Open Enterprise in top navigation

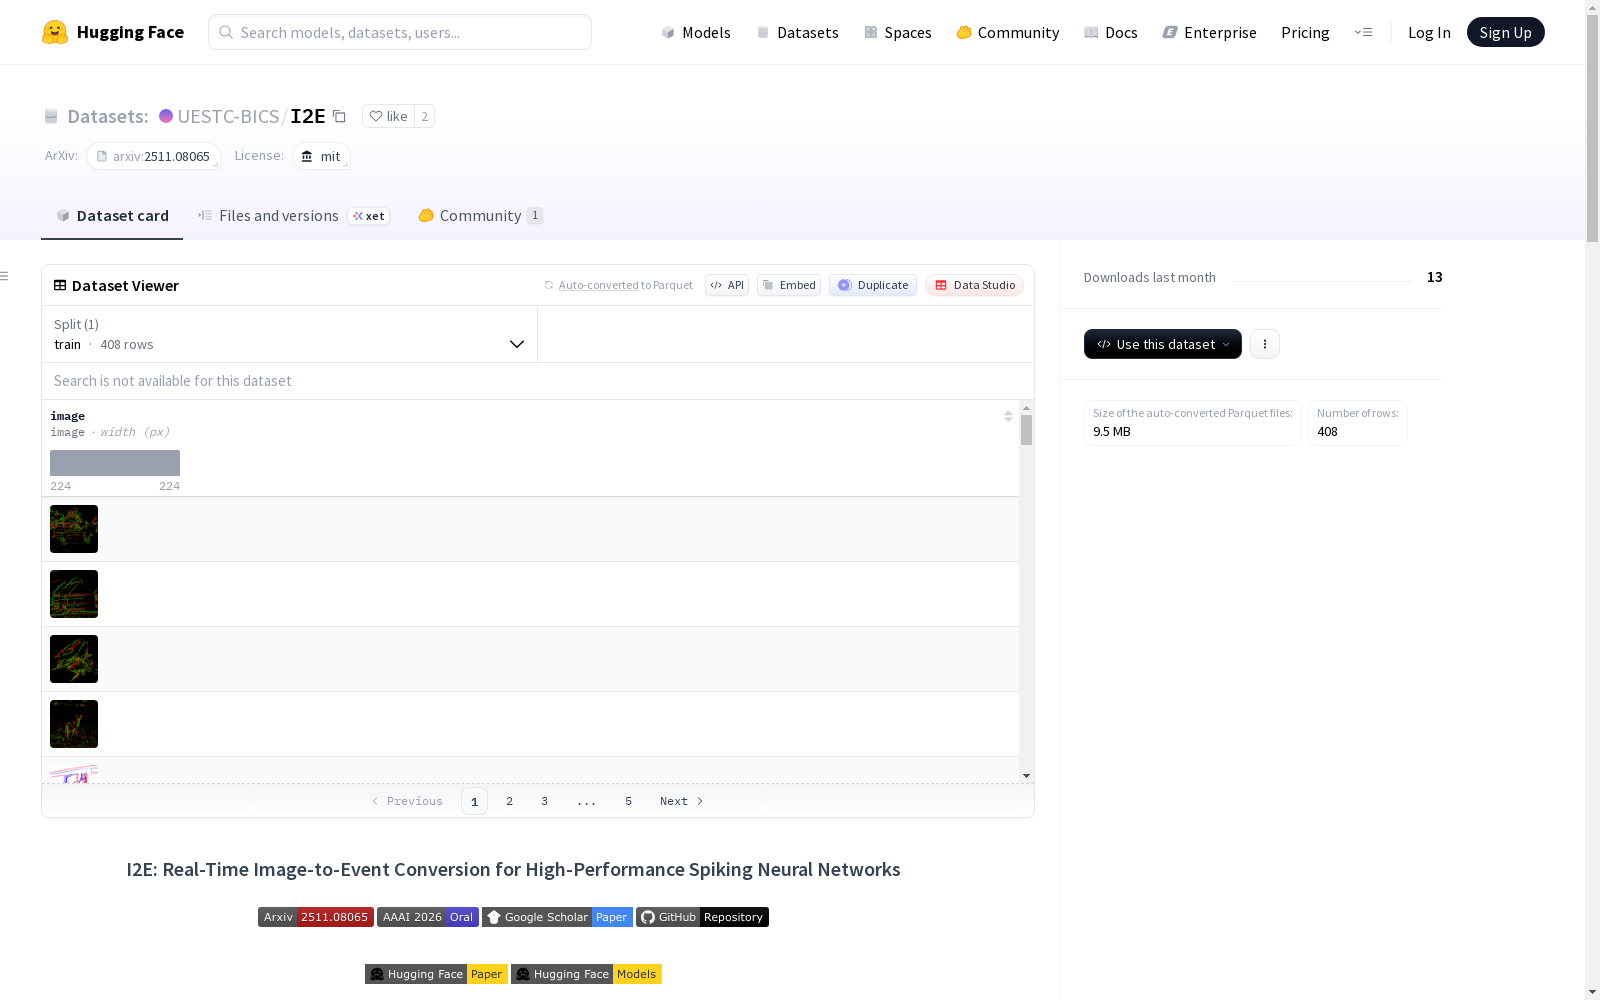pyautogui.click(x=1210, y=32)
